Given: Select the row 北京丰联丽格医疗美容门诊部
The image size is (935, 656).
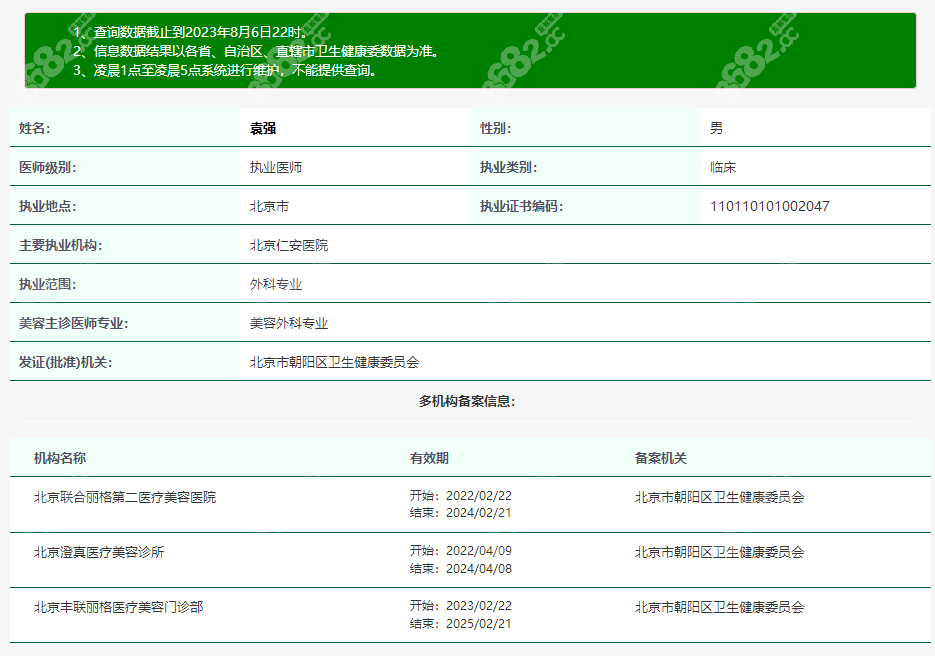Looking at the screenshot, I should click(470, 615).
